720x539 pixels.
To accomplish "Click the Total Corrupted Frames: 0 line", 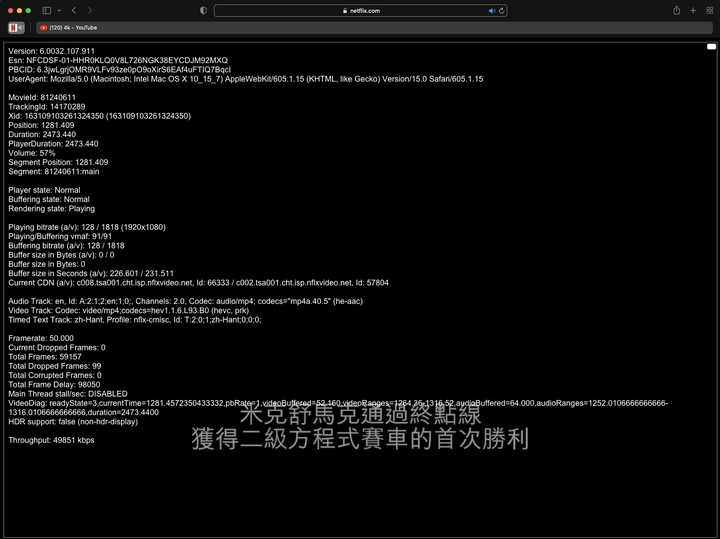I will point(55,375).
